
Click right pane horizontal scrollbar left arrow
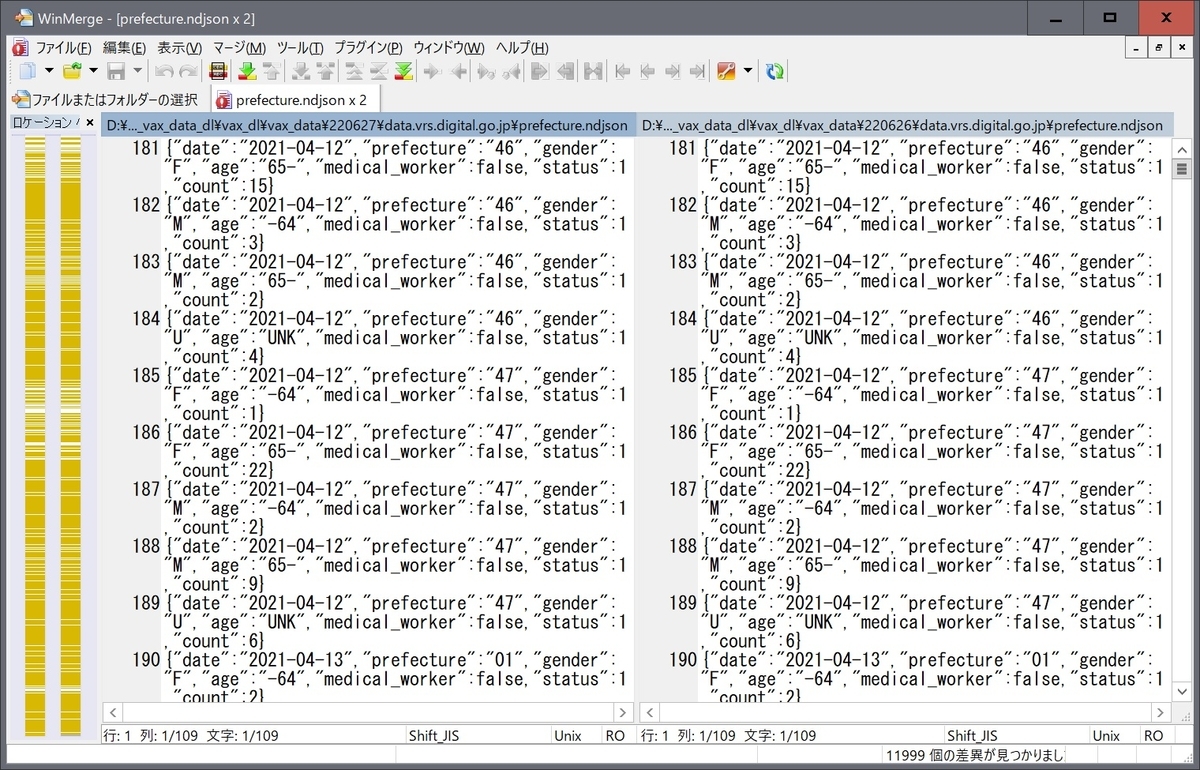pos(648,713)
